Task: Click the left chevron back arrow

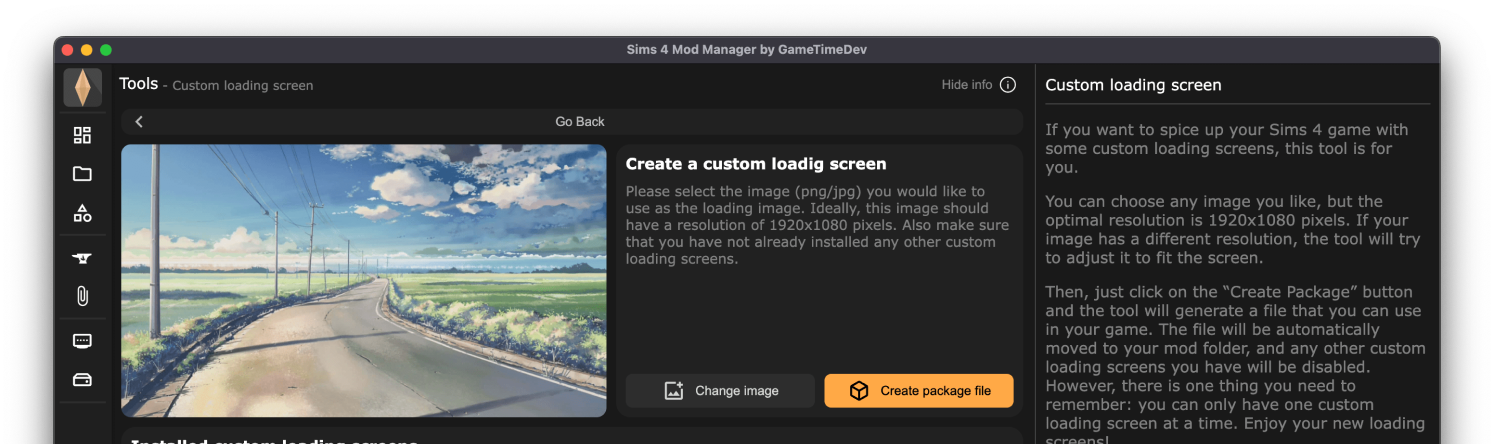Action: 139,122
